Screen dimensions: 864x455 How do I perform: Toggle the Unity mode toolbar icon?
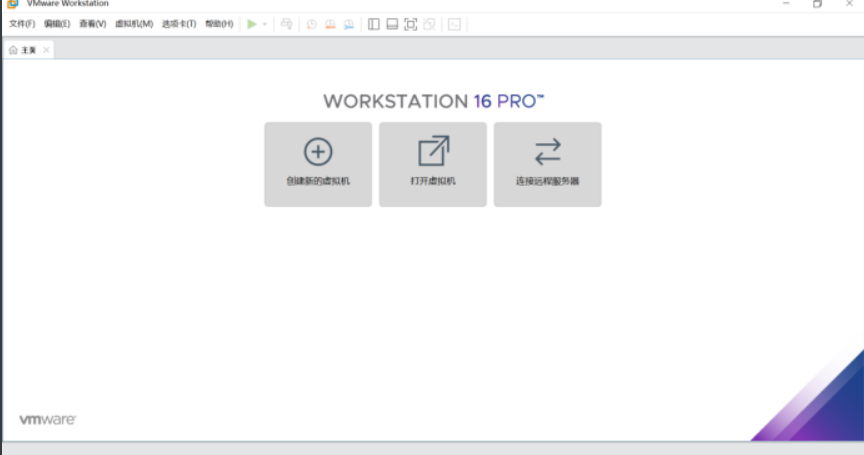click(x=429, y=24)
